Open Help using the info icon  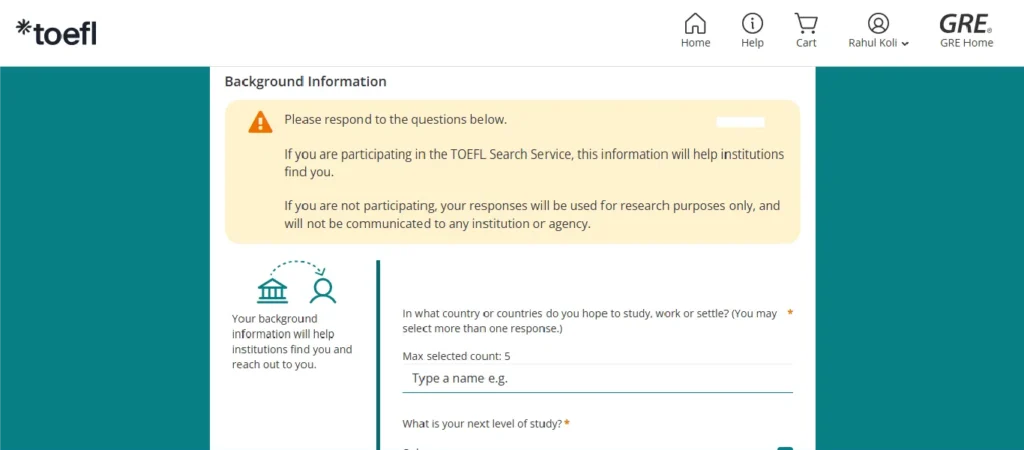(752, 23)
